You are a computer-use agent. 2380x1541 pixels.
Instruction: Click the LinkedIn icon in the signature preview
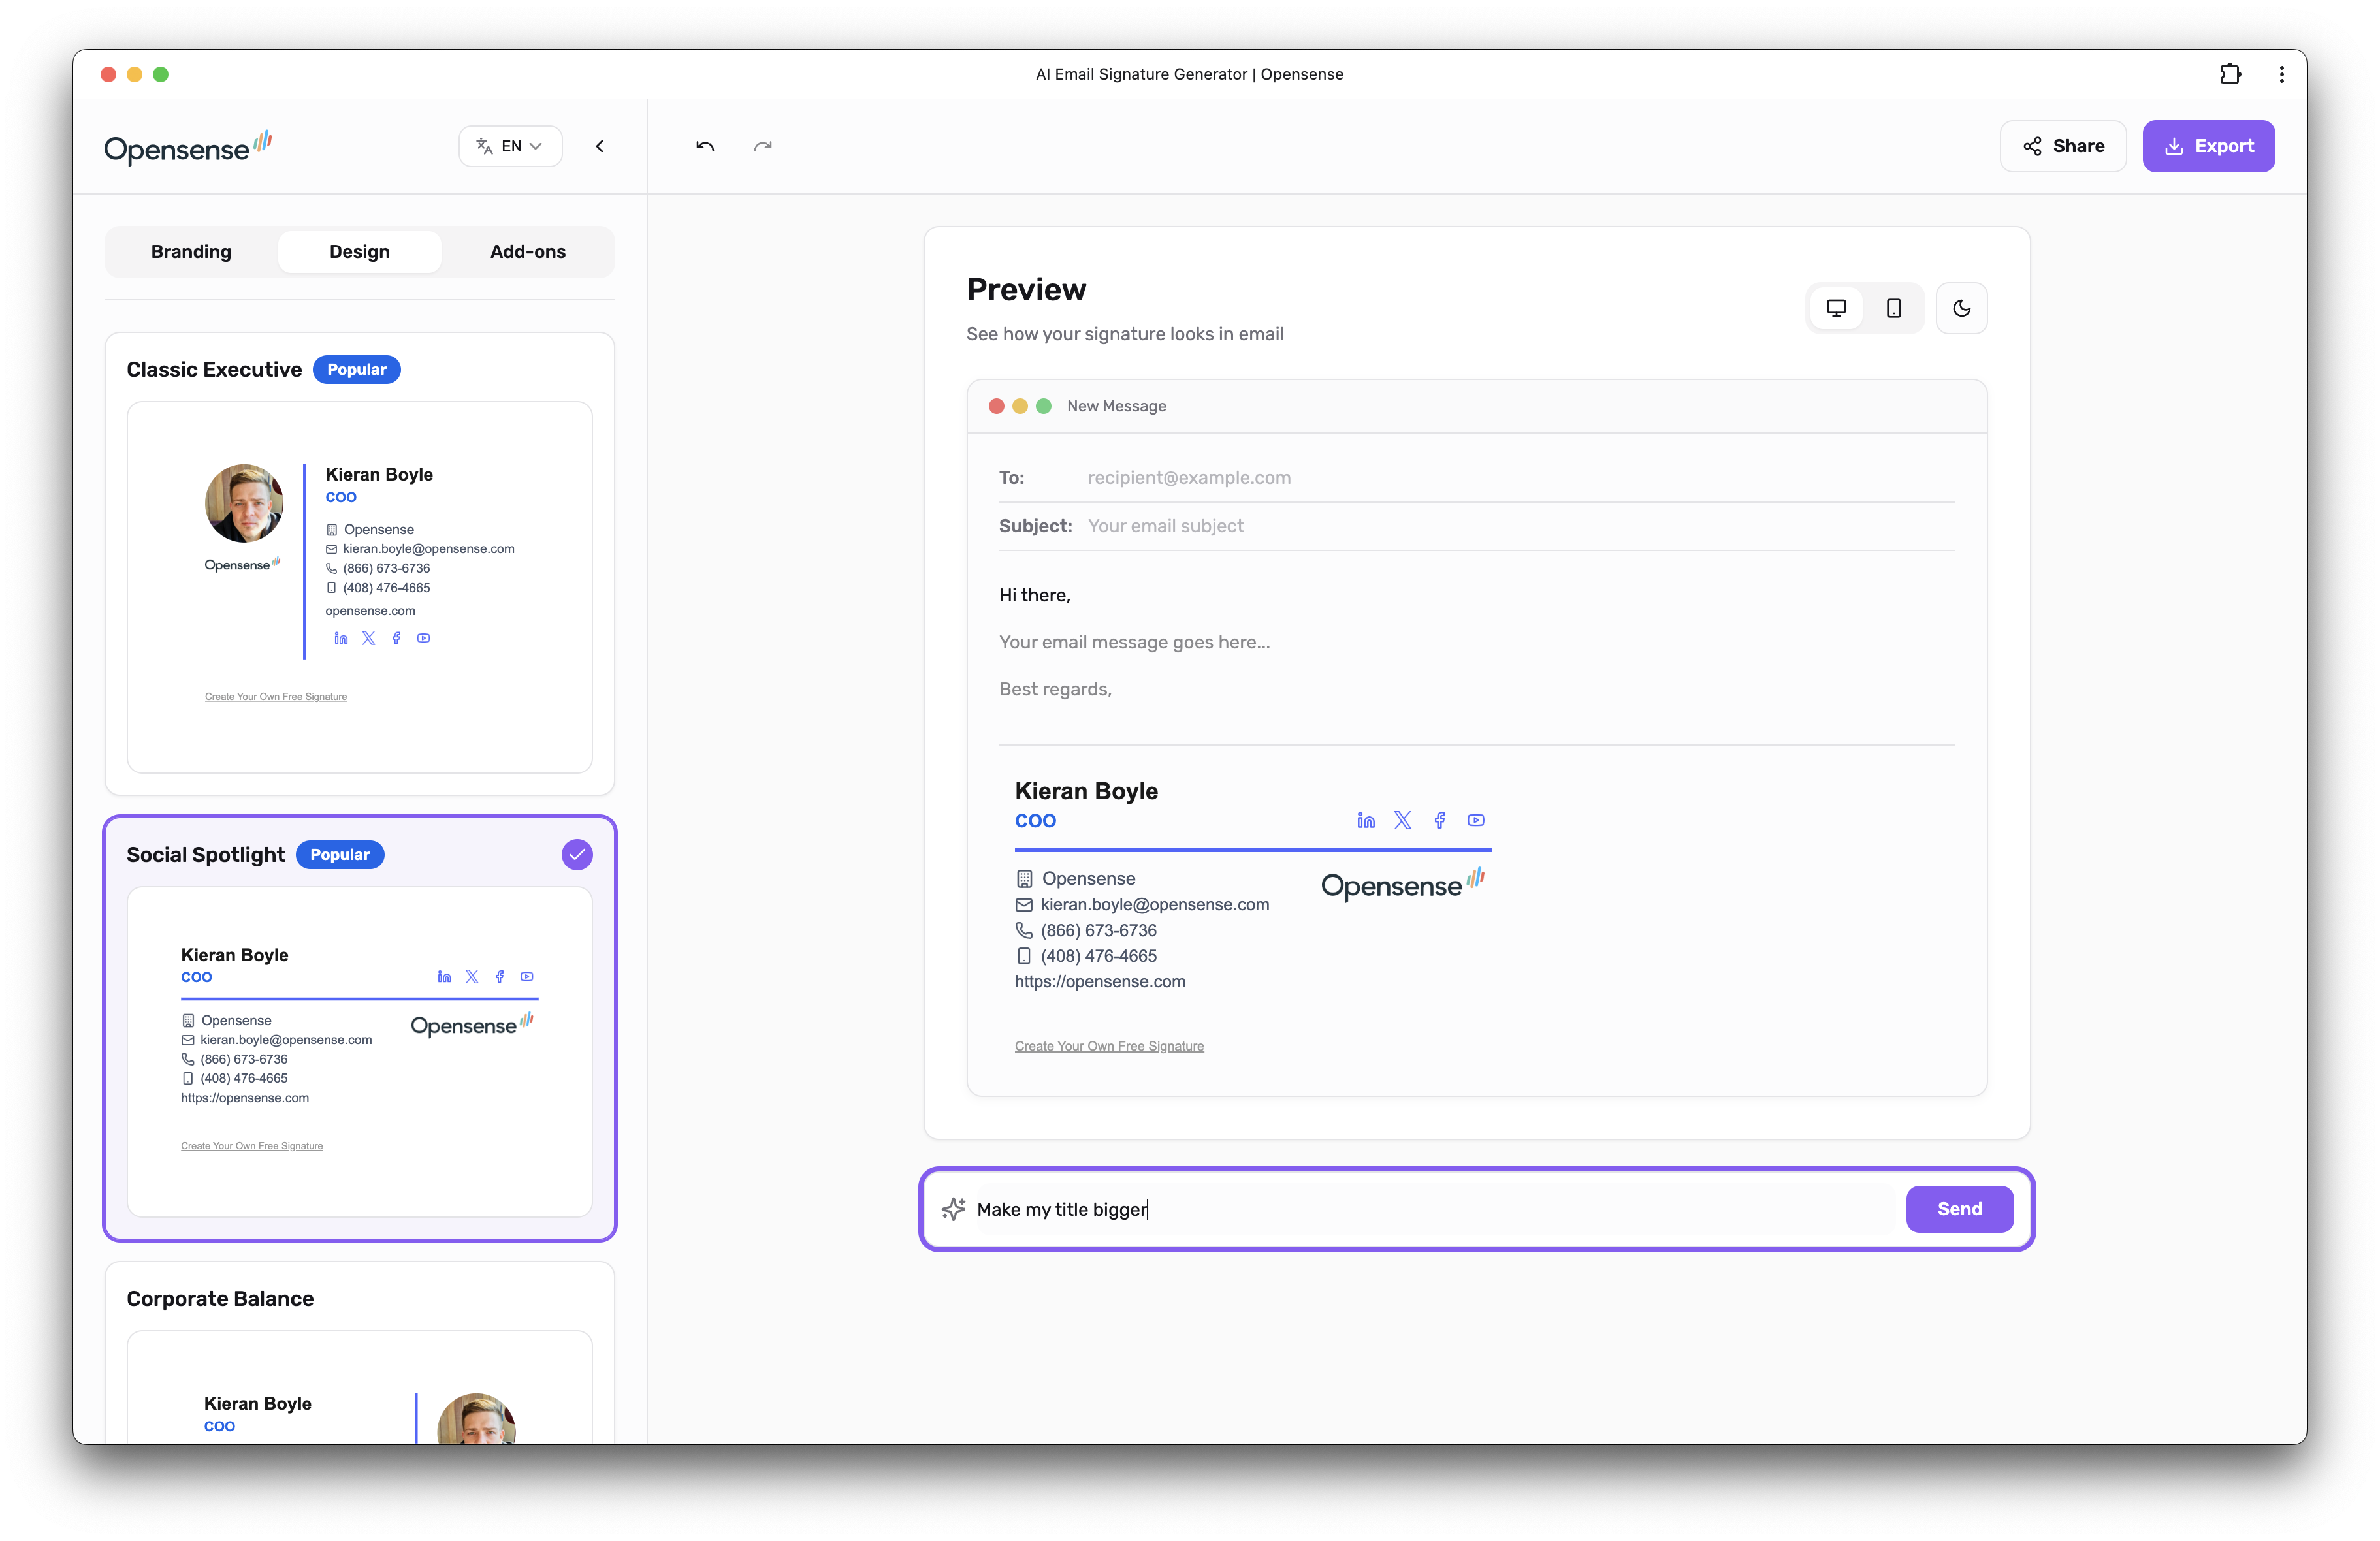coord(1366,820)
